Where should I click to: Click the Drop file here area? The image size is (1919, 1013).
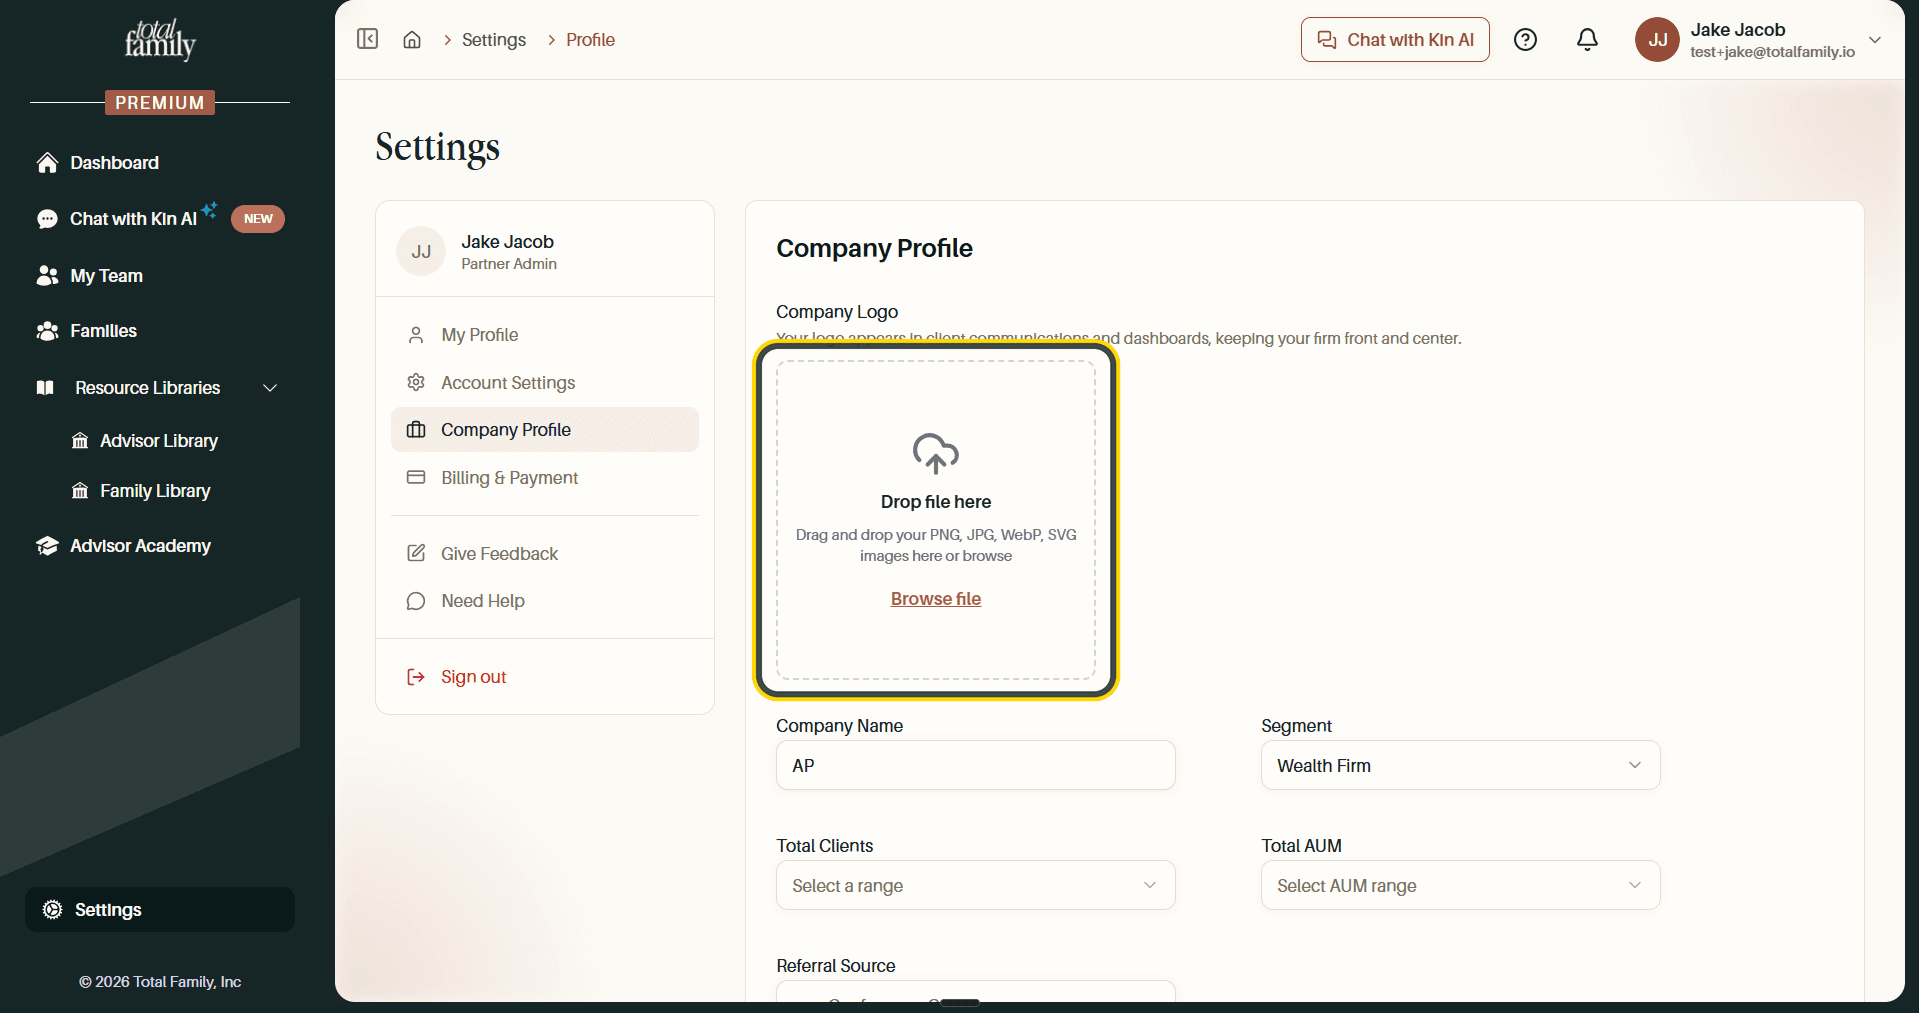point(936,520)
